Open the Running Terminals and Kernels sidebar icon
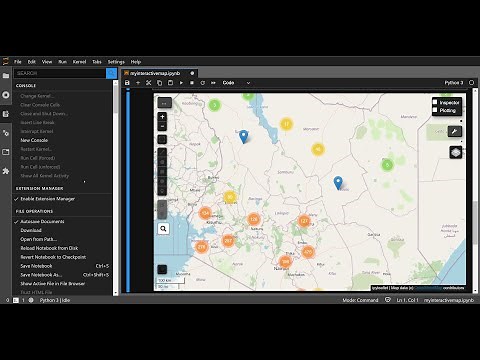This screenshot has width=480, height=360. (x=6, y=95)
